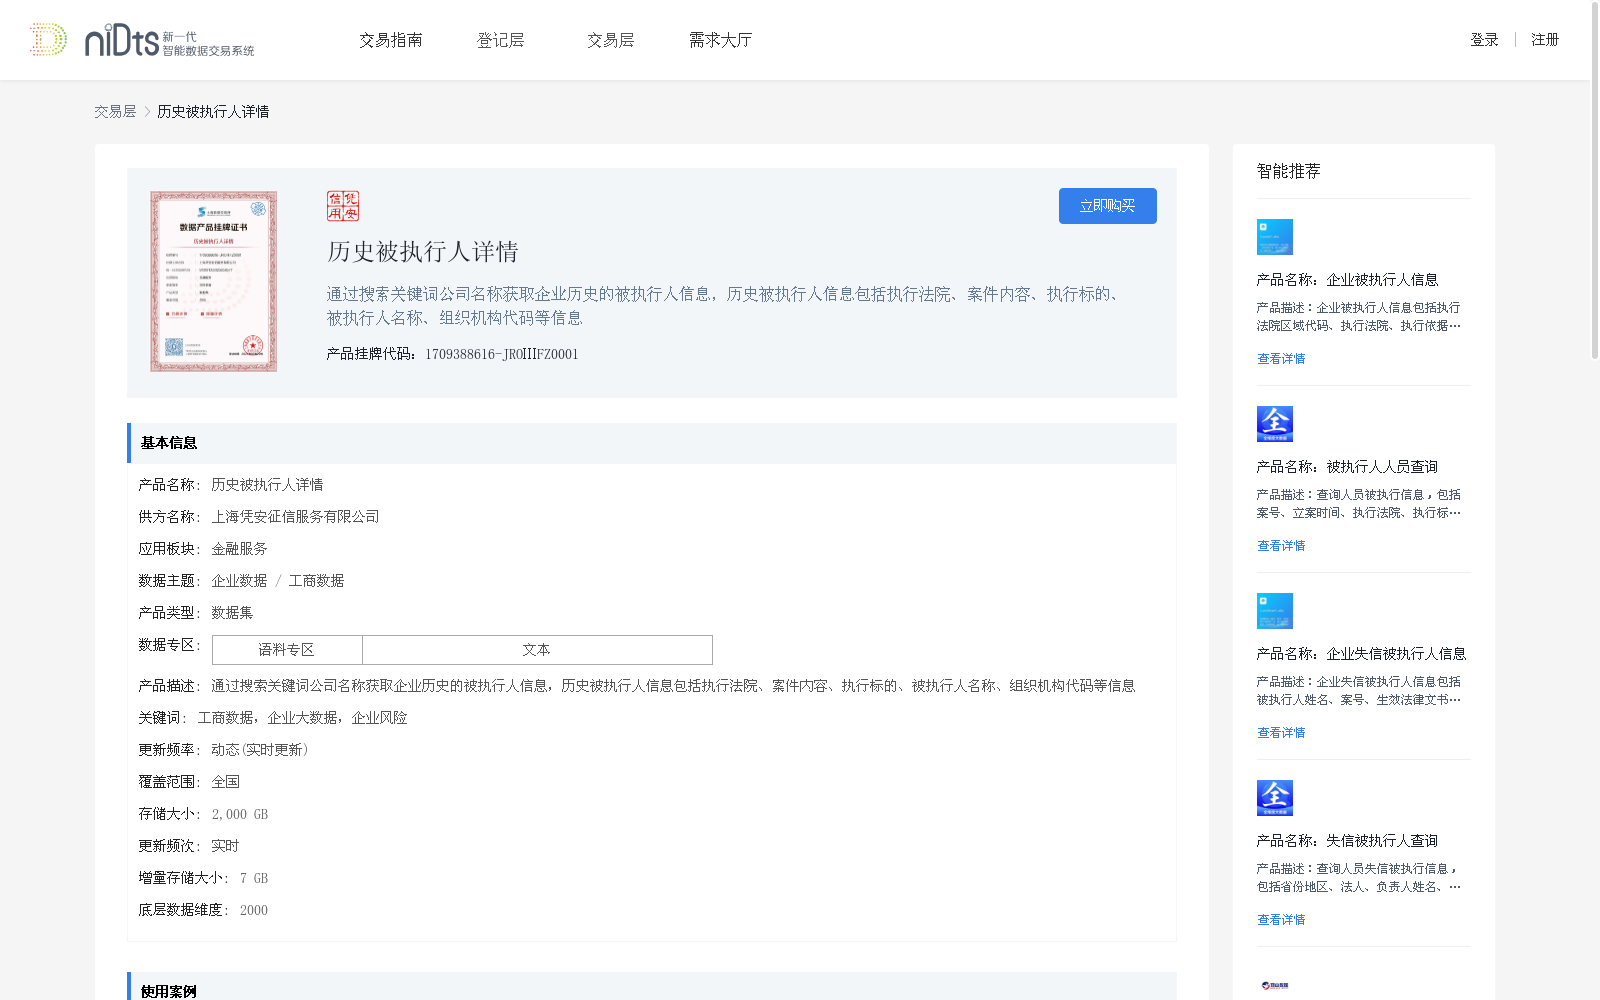Click the 注册 link
The image size is (1600, 1000).
pyautogui.click(x=1545, y=40)
